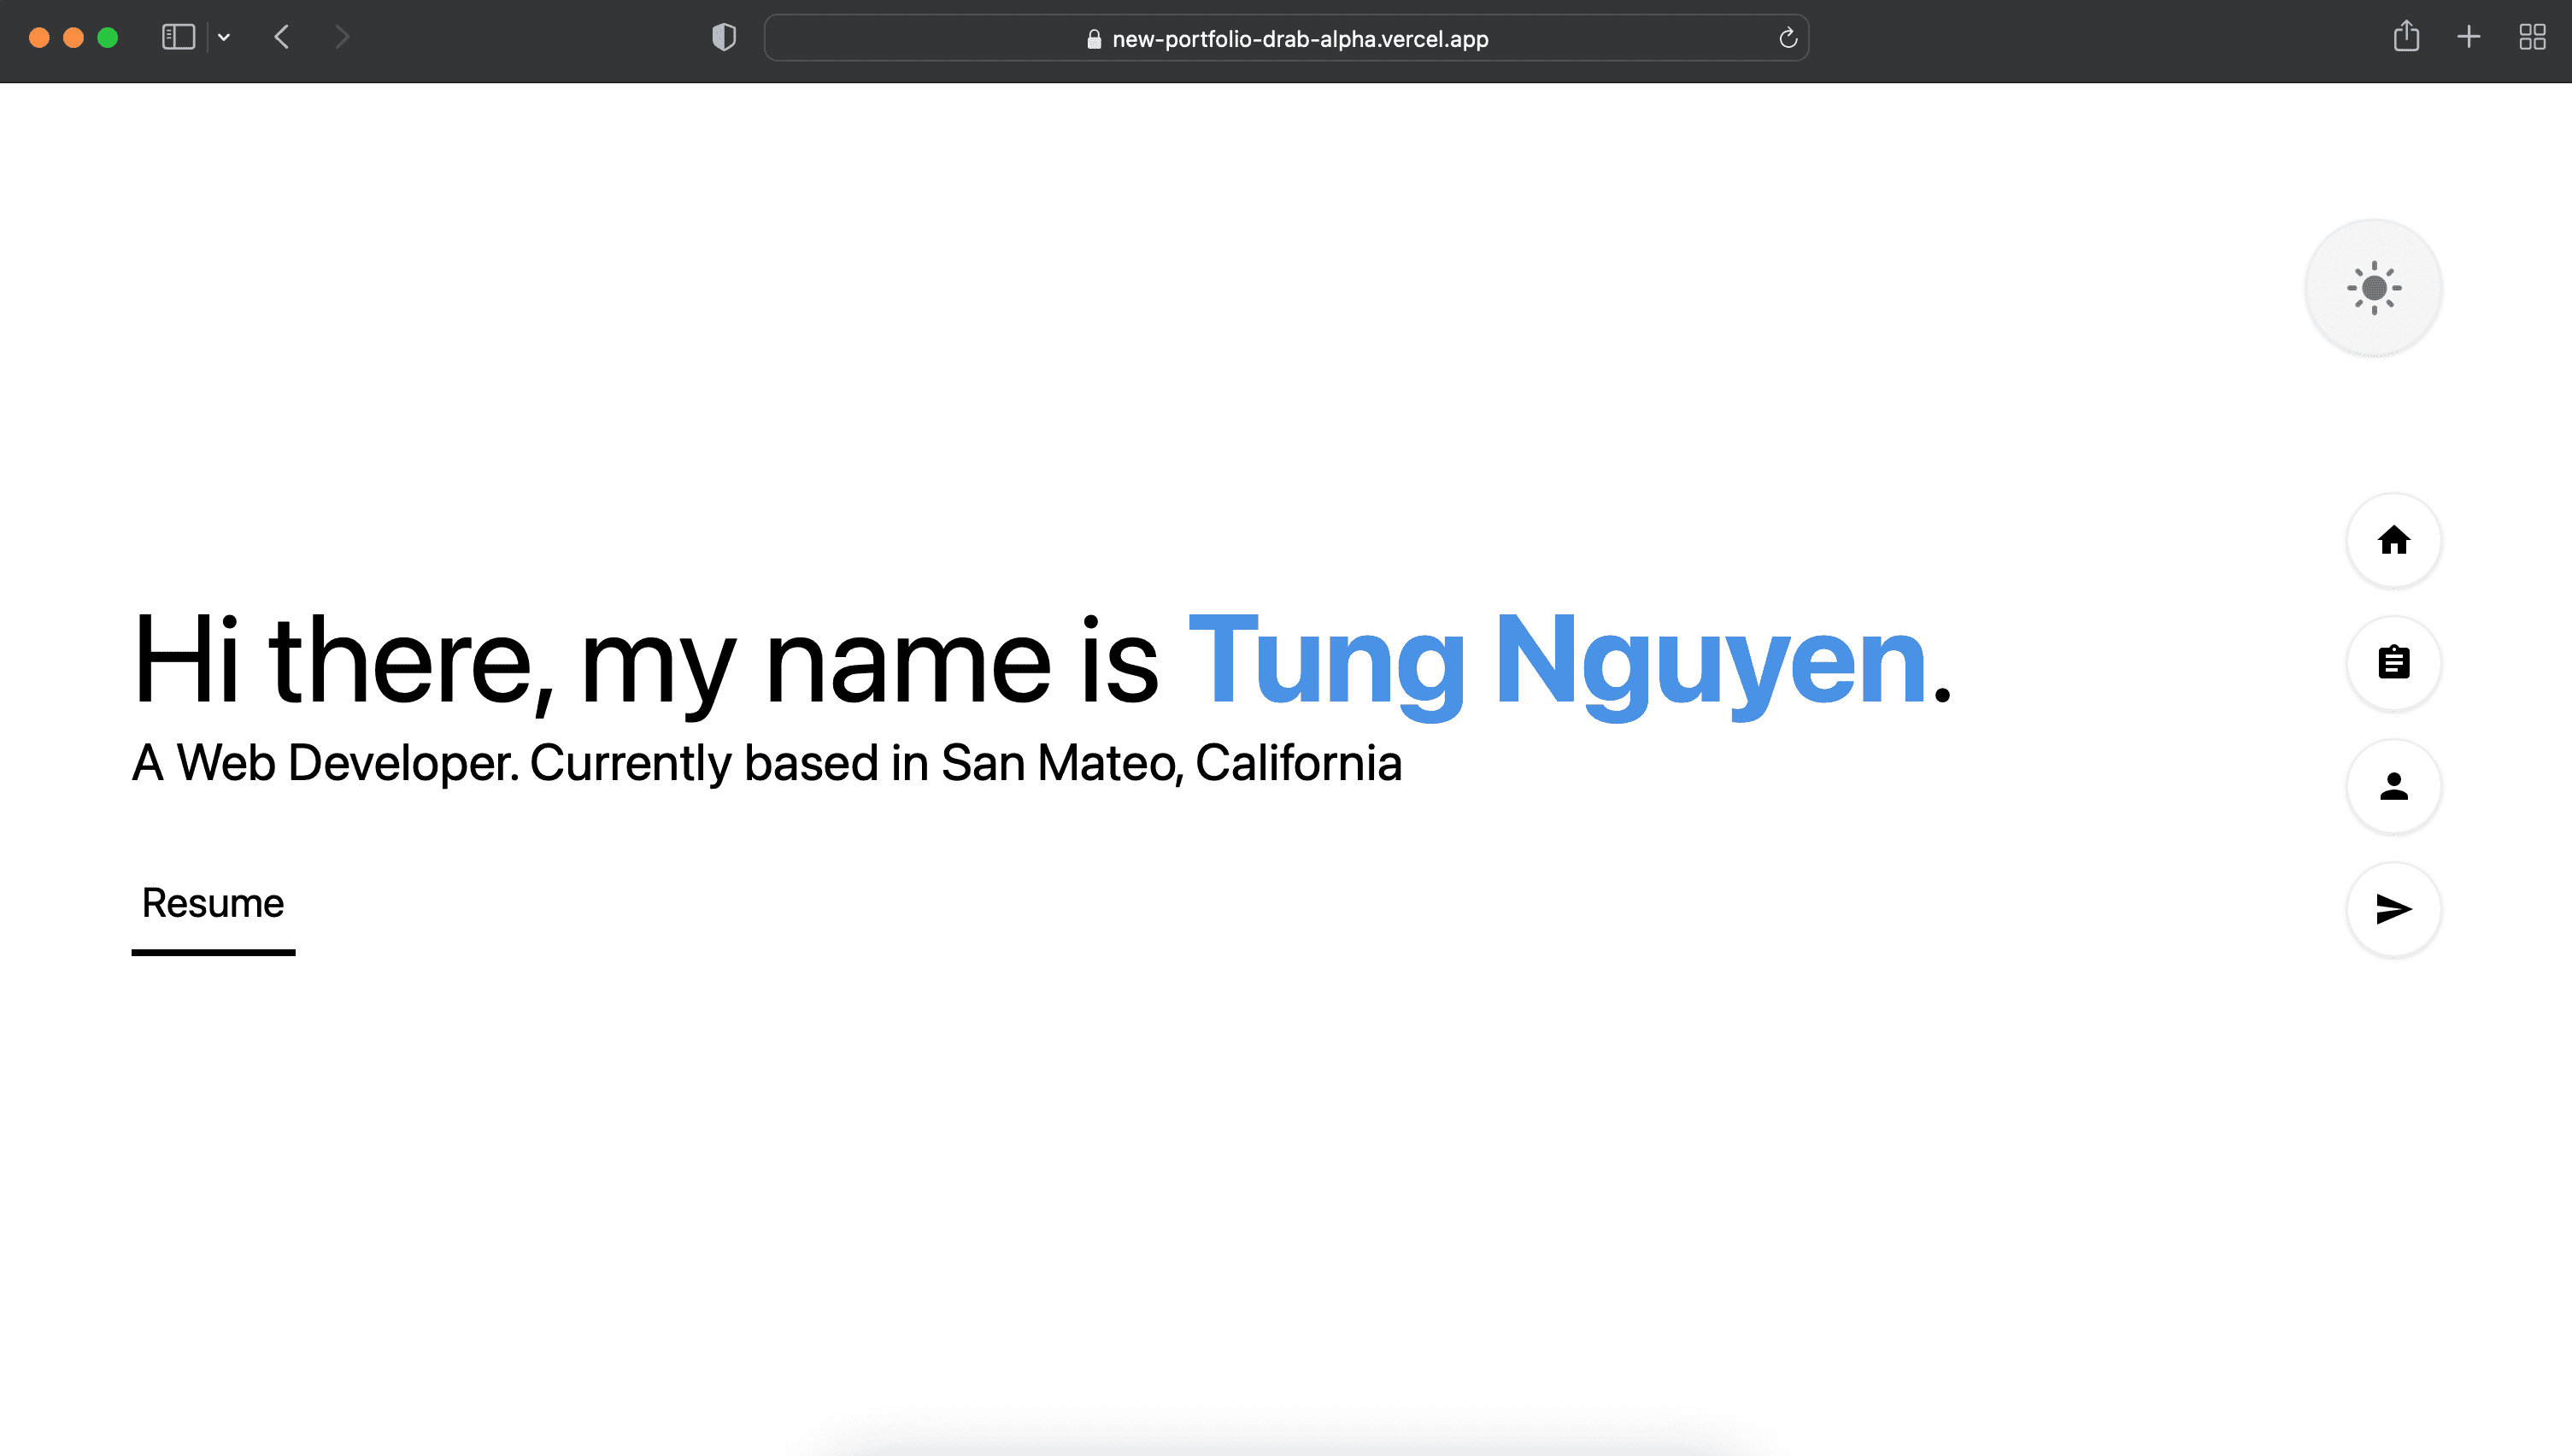Click the paper plane contact icon
The image size is (2572, 1456).
(x=2393, y=909)
